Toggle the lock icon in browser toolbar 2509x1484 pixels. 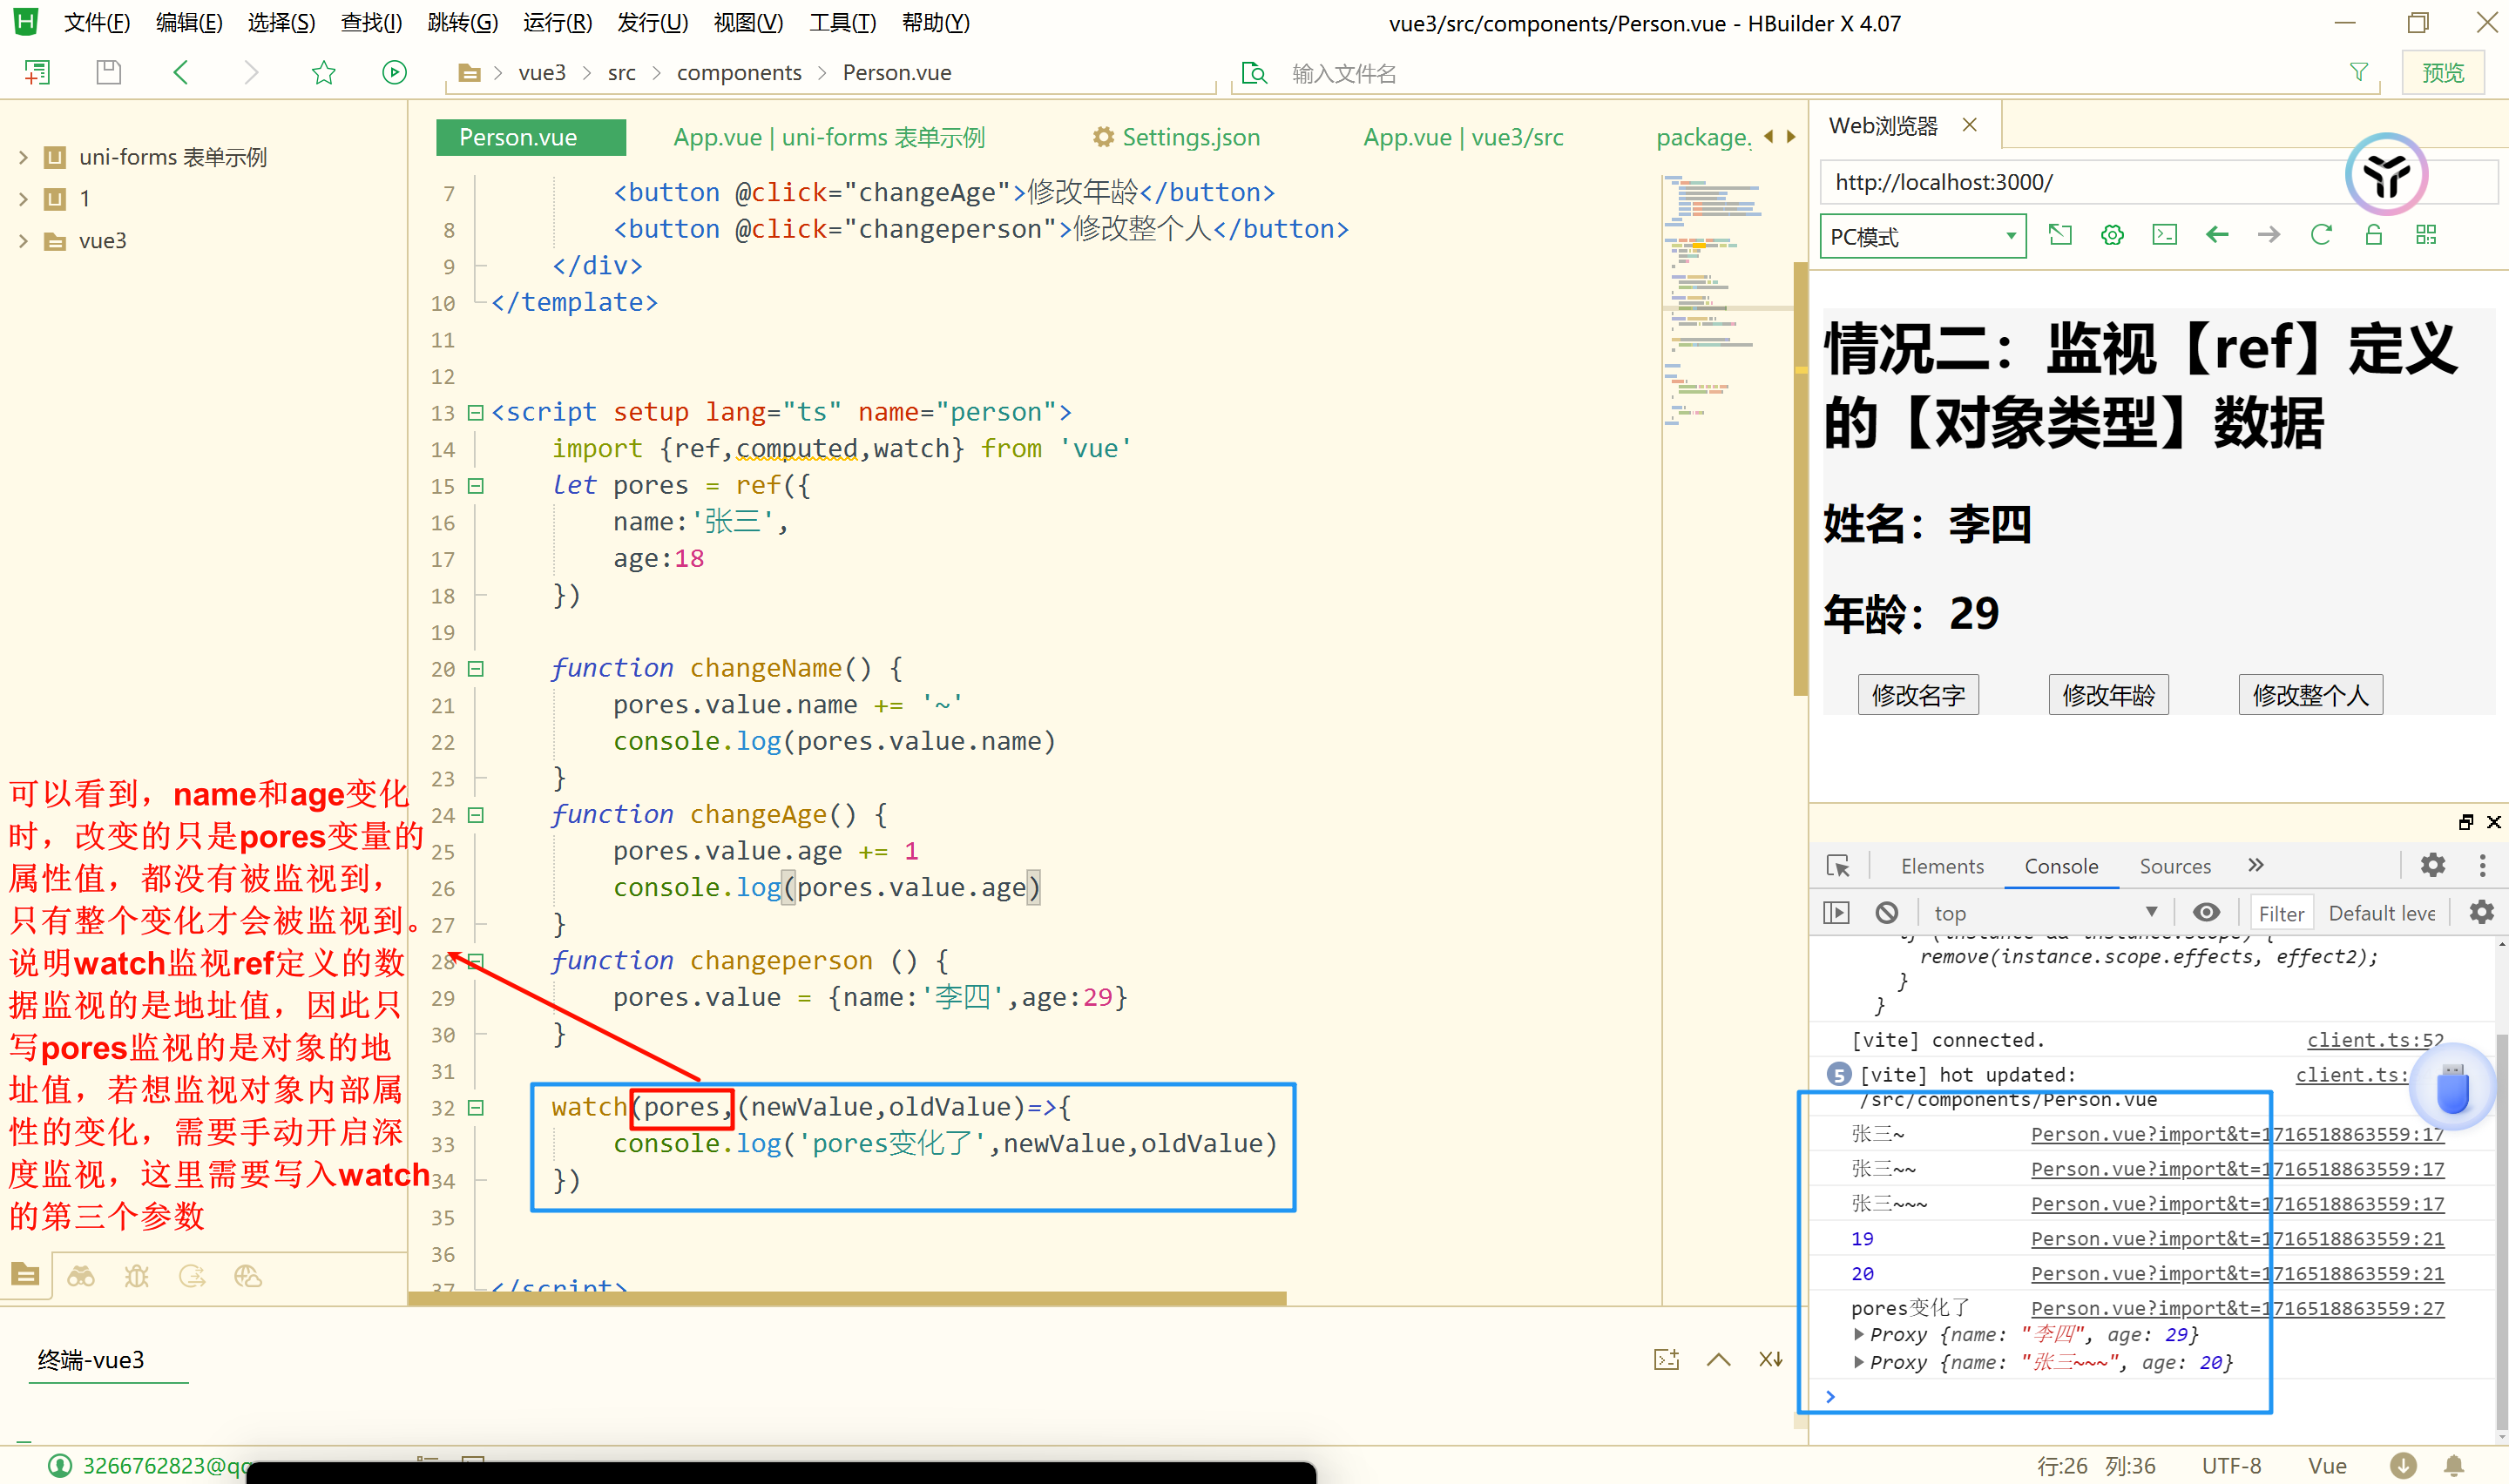pyautogui.click(x=2373, y=235)
